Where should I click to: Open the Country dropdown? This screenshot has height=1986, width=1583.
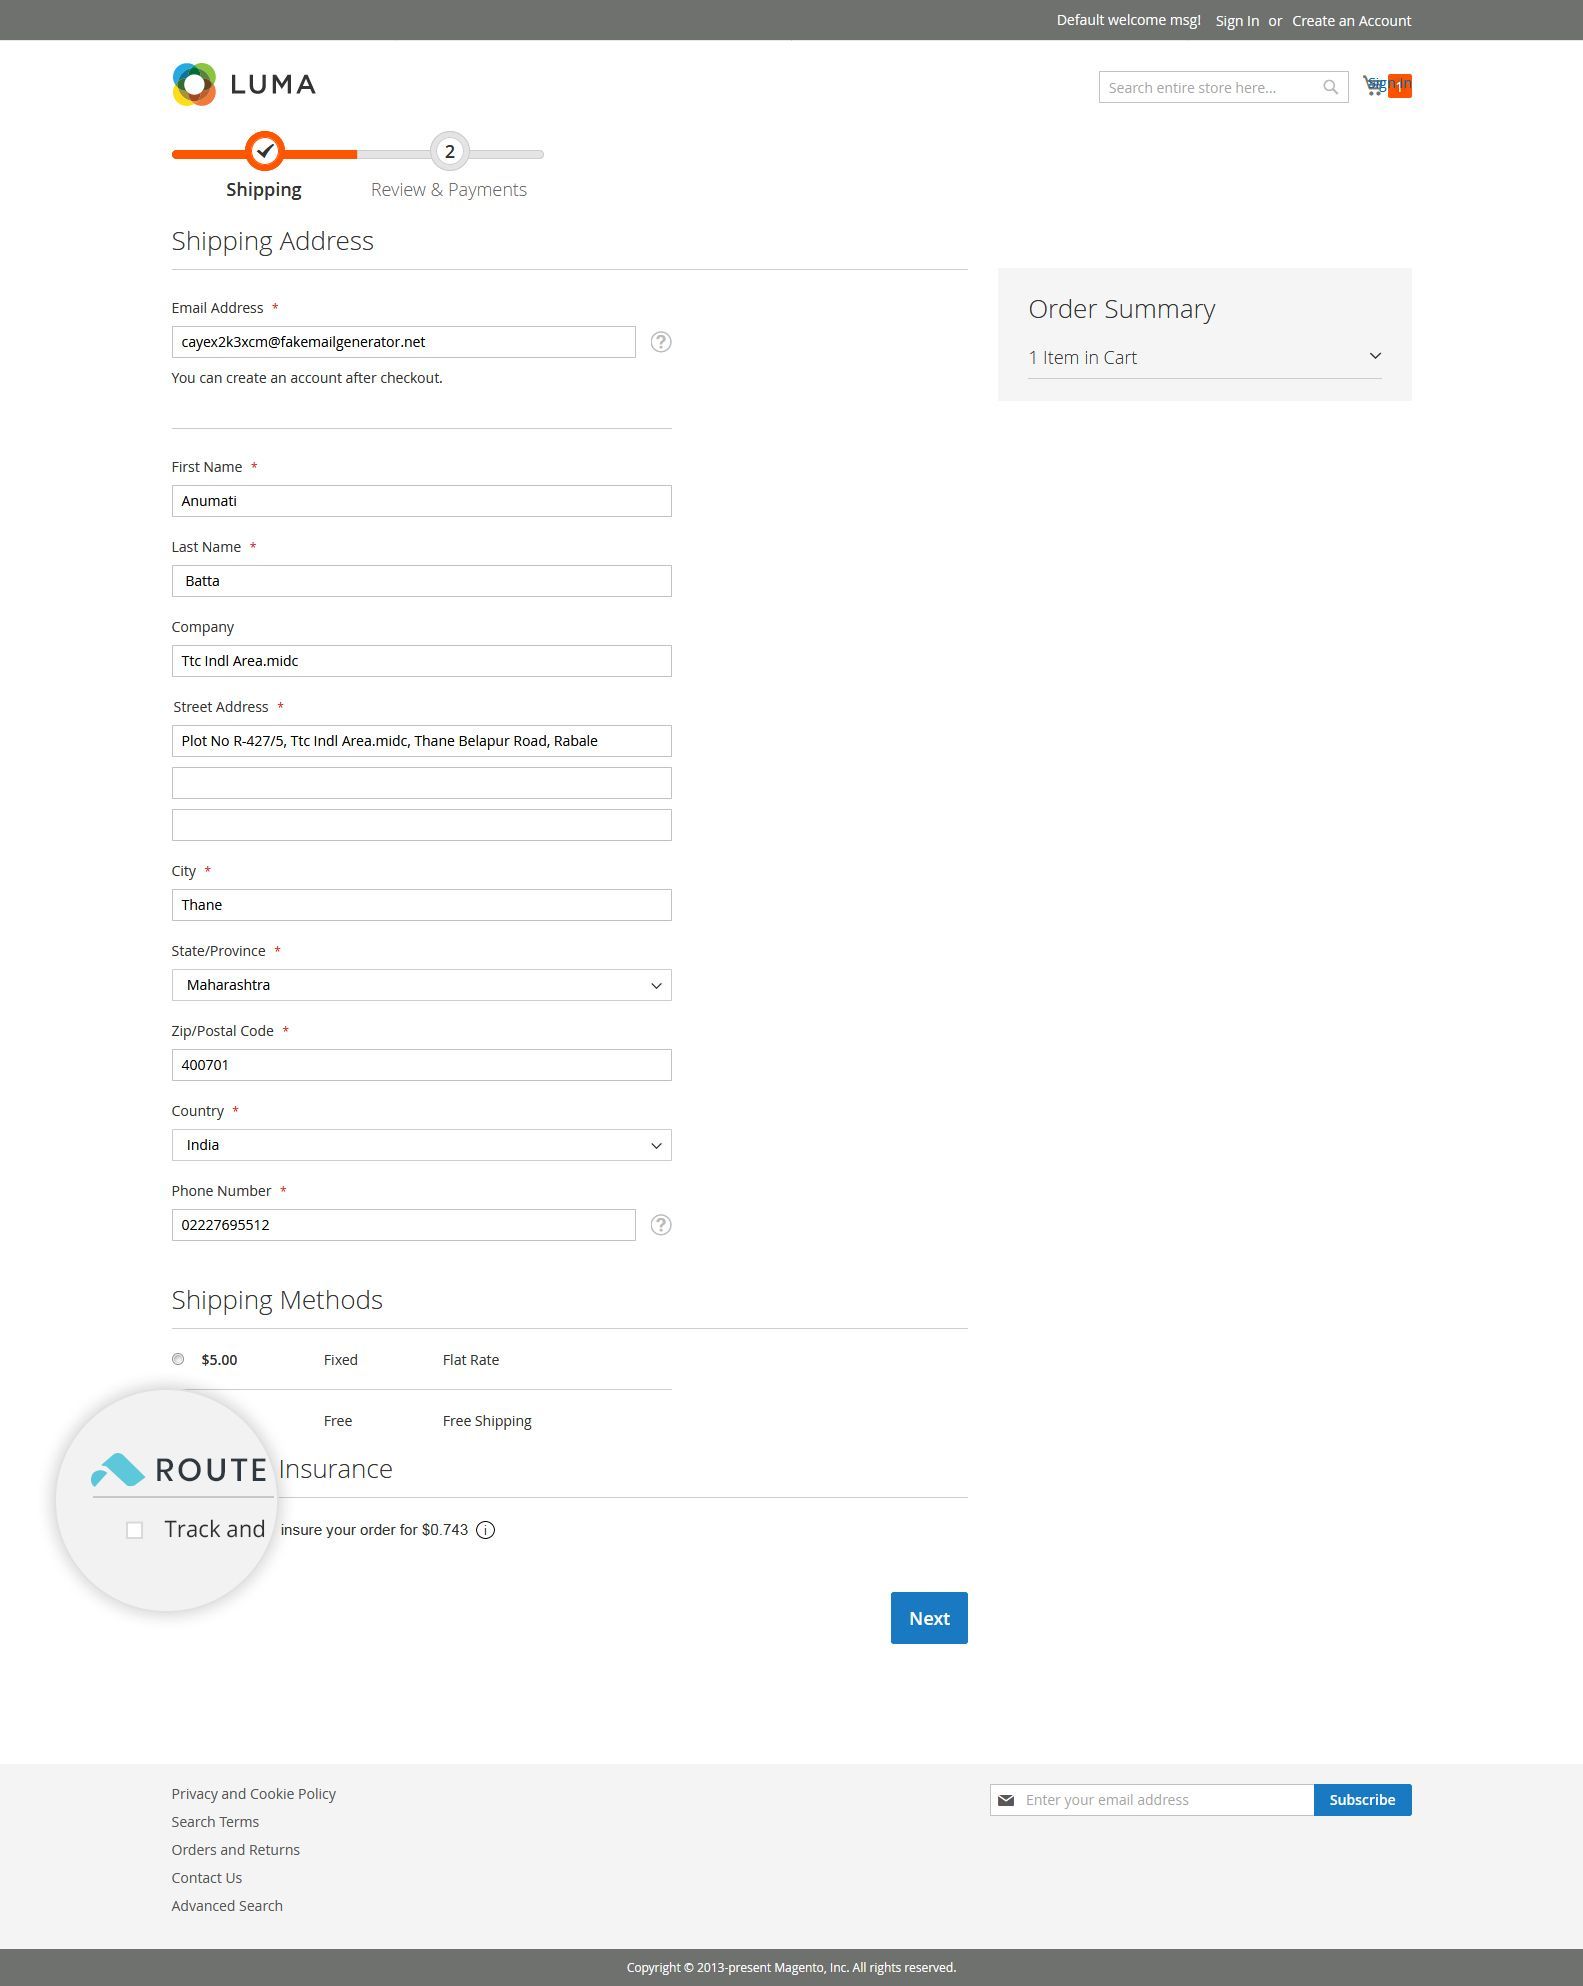(x=421, y=1145)
